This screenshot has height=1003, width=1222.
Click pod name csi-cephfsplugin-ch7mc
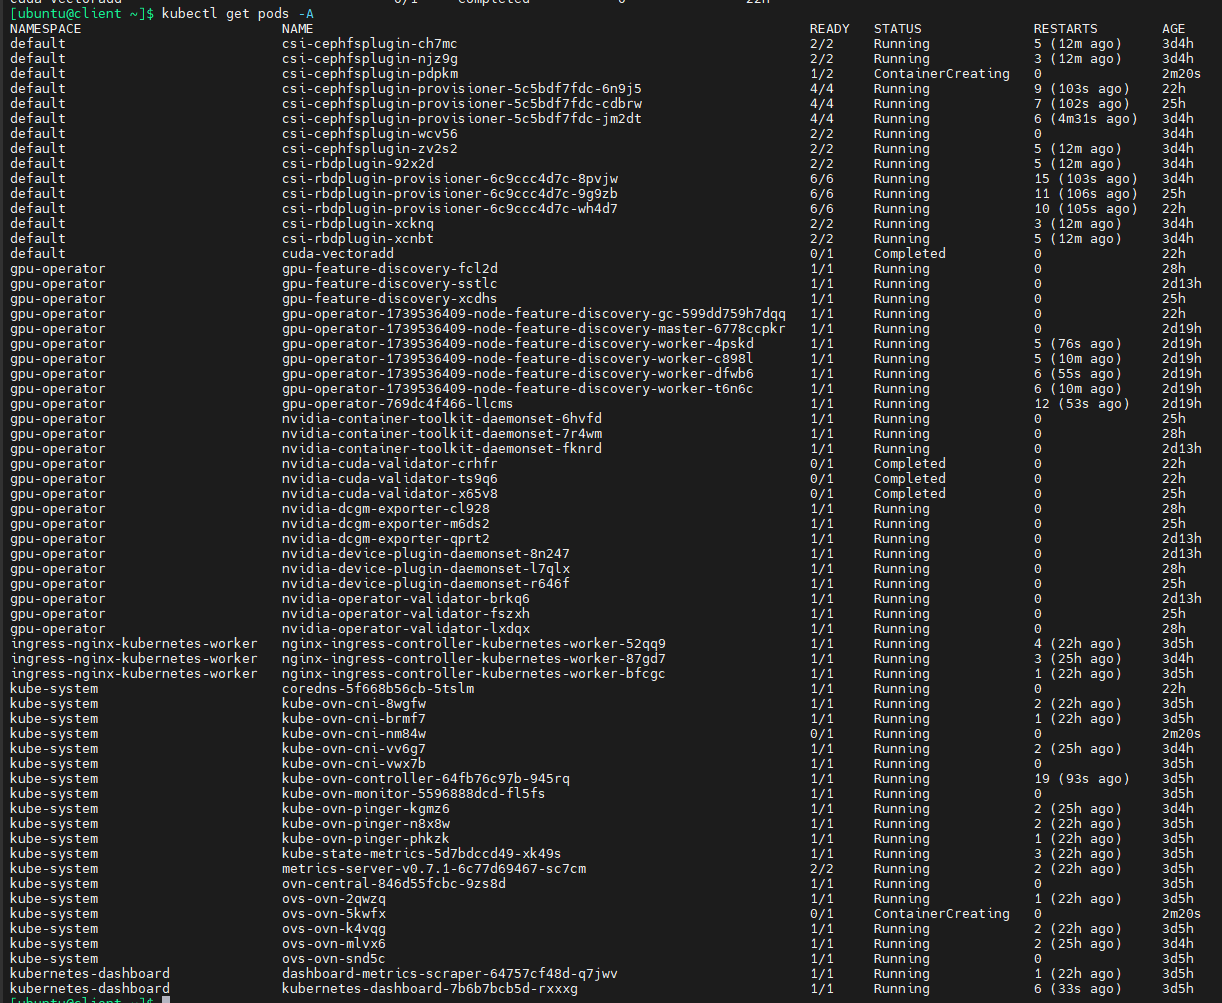tap(370, 44)
